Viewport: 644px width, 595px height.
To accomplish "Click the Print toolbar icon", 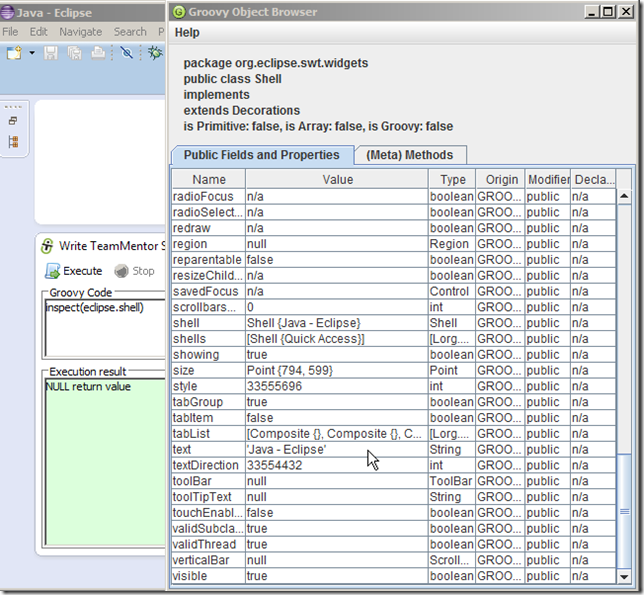I will pyautogui.click(x=98, y=52).
